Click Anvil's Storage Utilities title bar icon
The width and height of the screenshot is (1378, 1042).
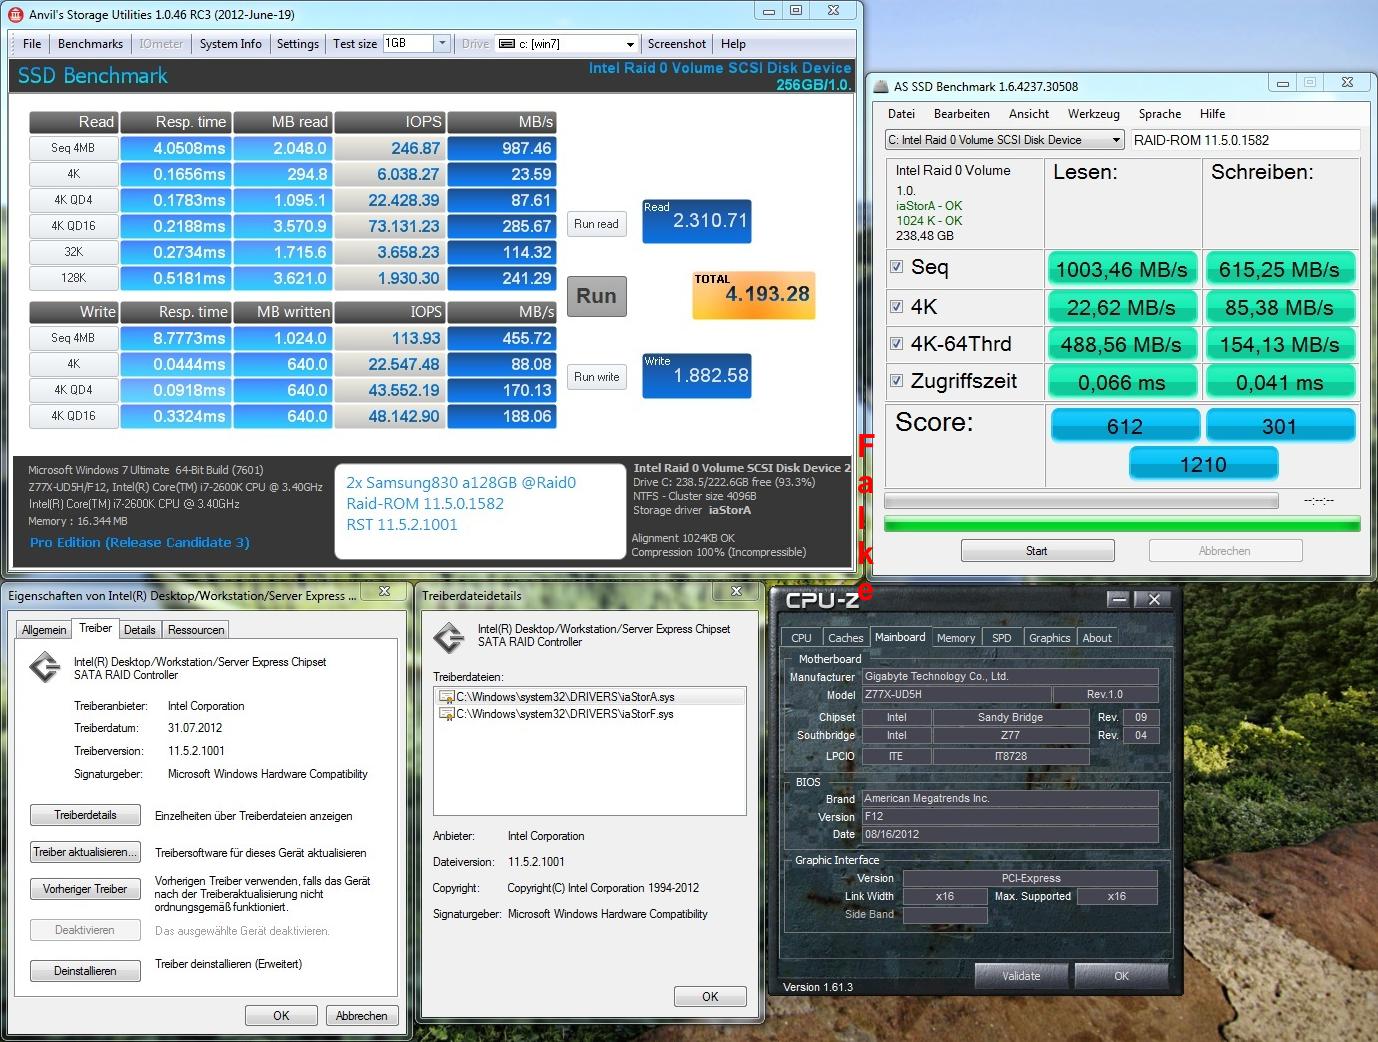pyautogui.click(x=15, y=14)
